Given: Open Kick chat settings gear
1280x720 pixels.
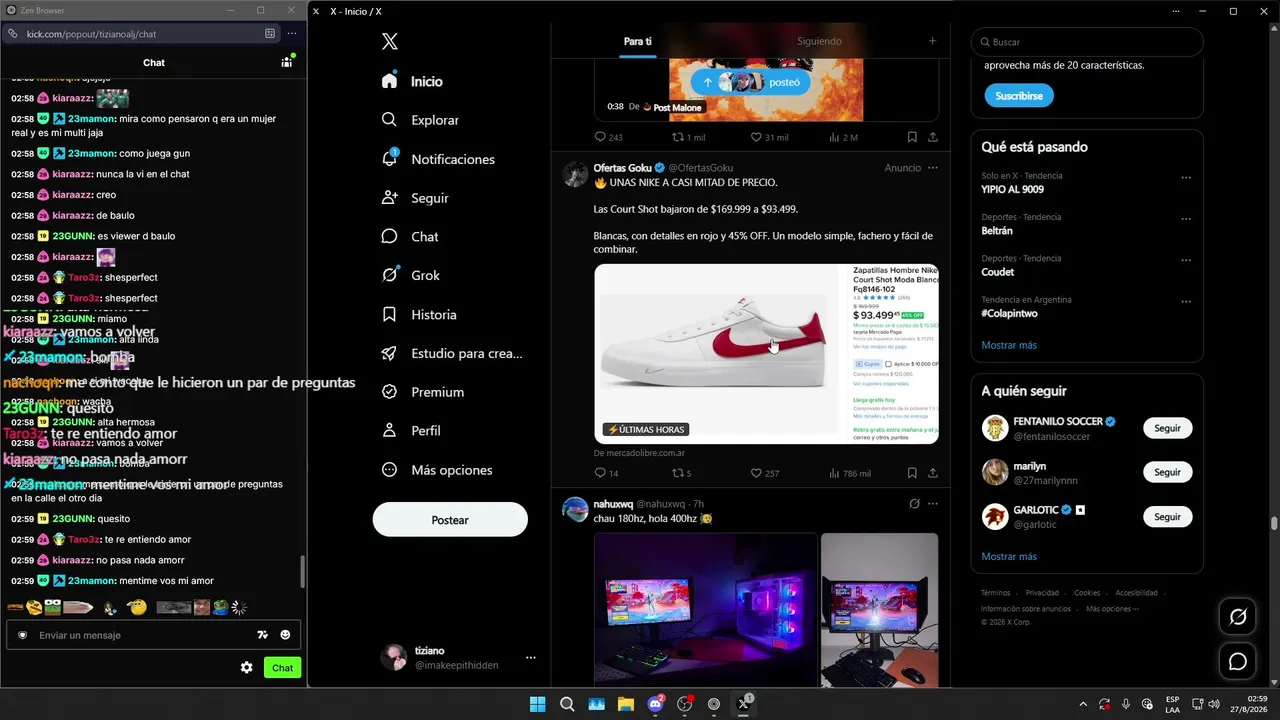Looking at the screenshot, I should [246, 668].
